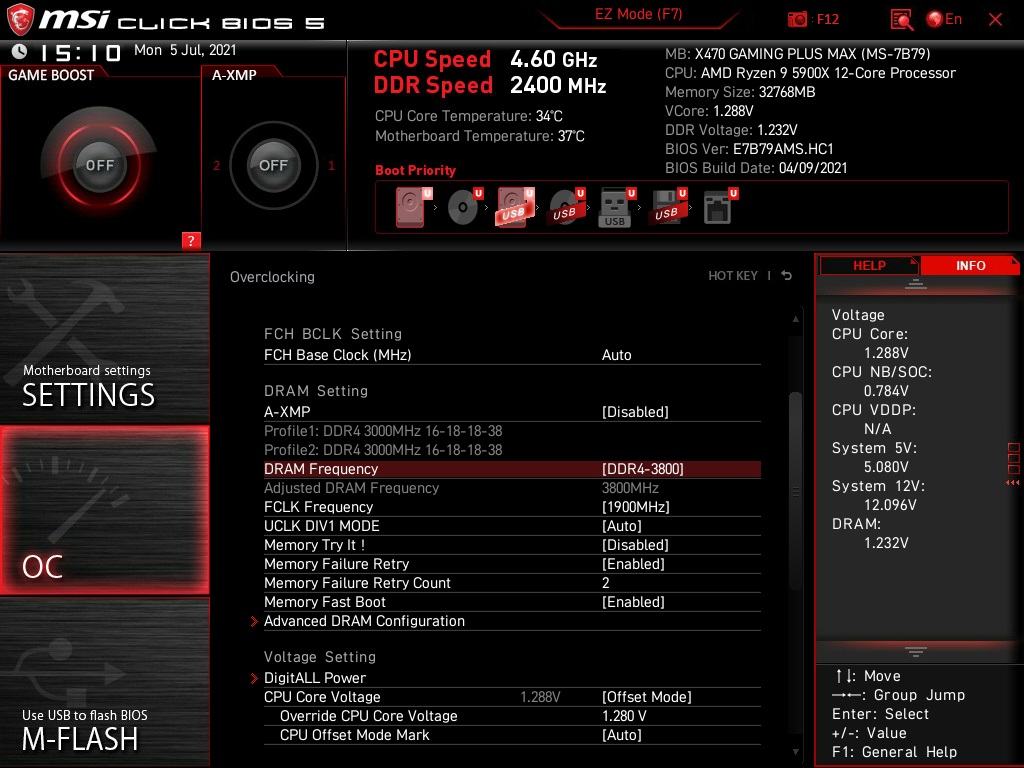Click the Adjusted DRAM Frequency row
The height and width of the screenshot is (768, 1024).
(512, 488)
